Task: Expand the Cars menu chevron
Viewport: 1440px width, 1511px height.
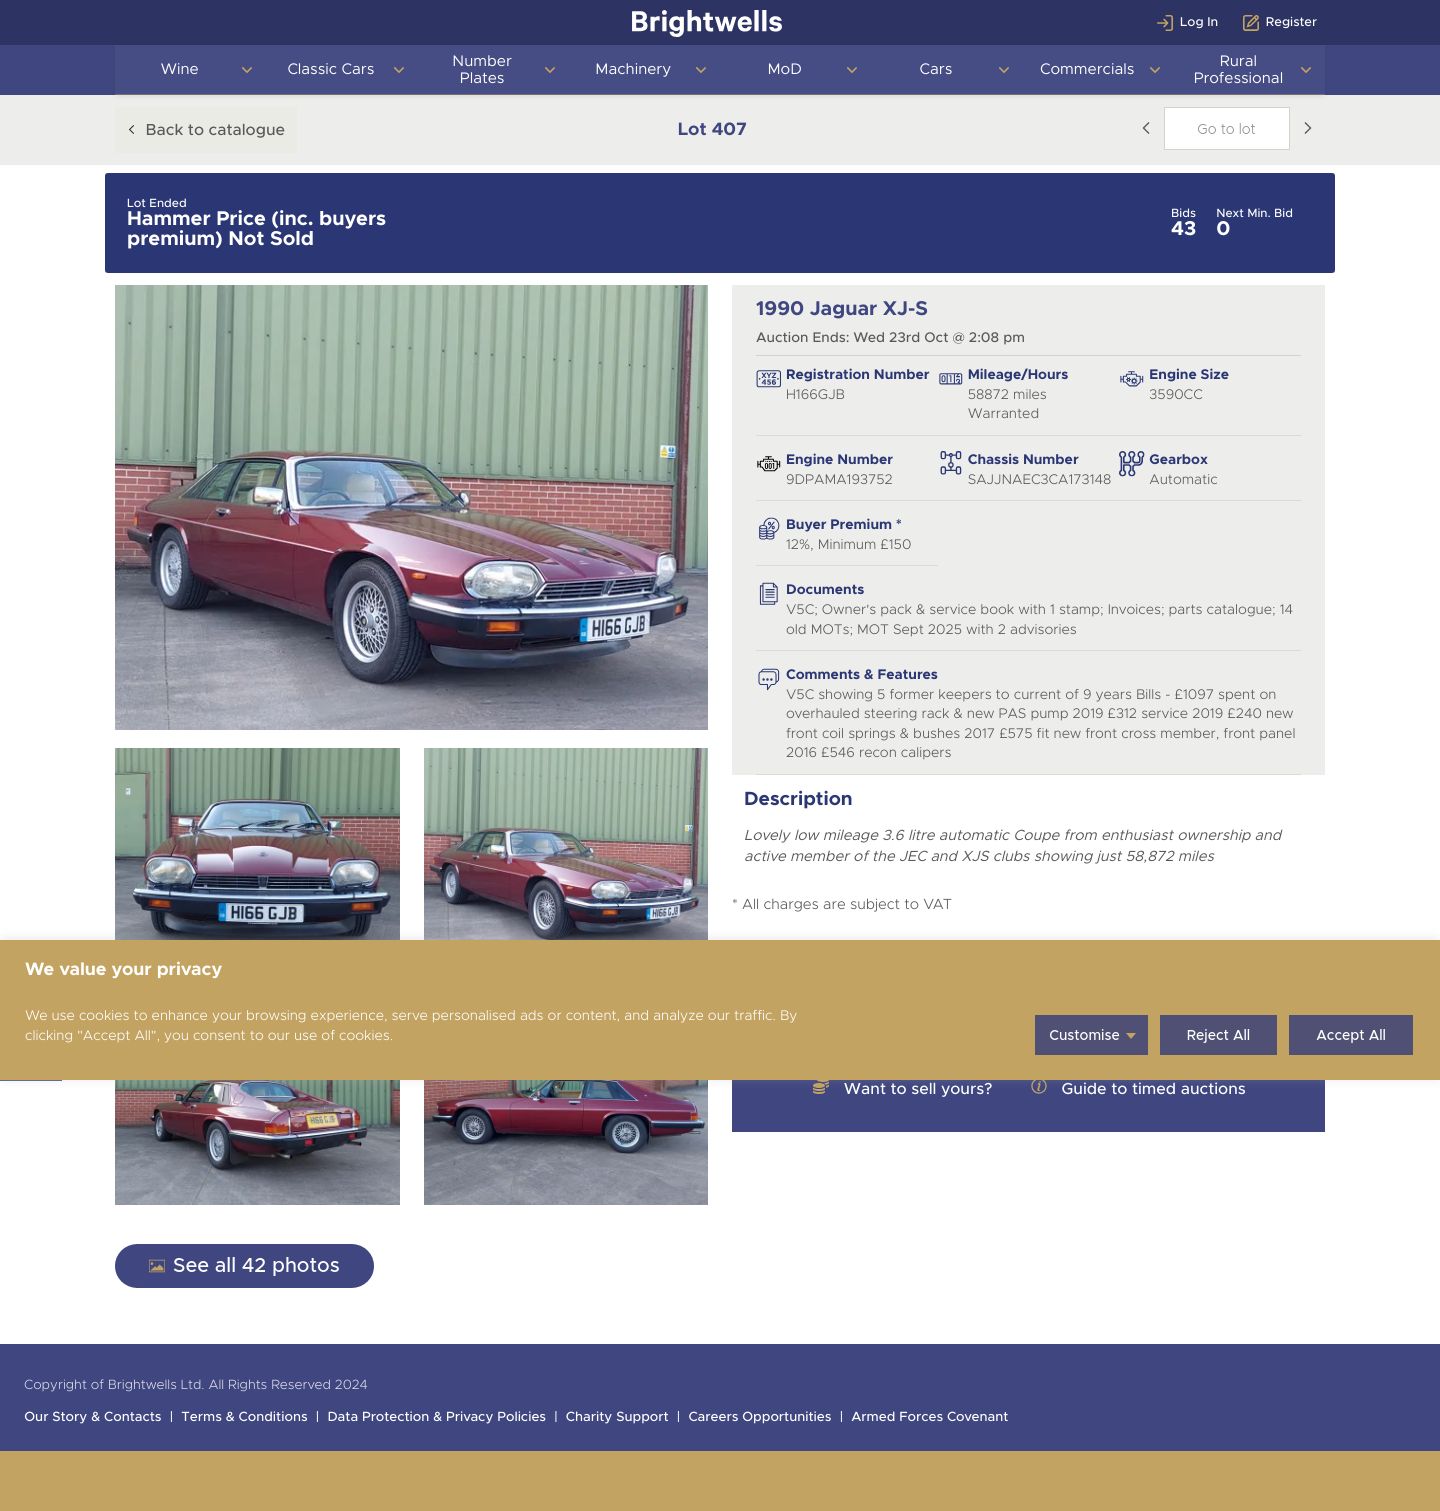Action: pyautogui.click(x=1003, y=70)
